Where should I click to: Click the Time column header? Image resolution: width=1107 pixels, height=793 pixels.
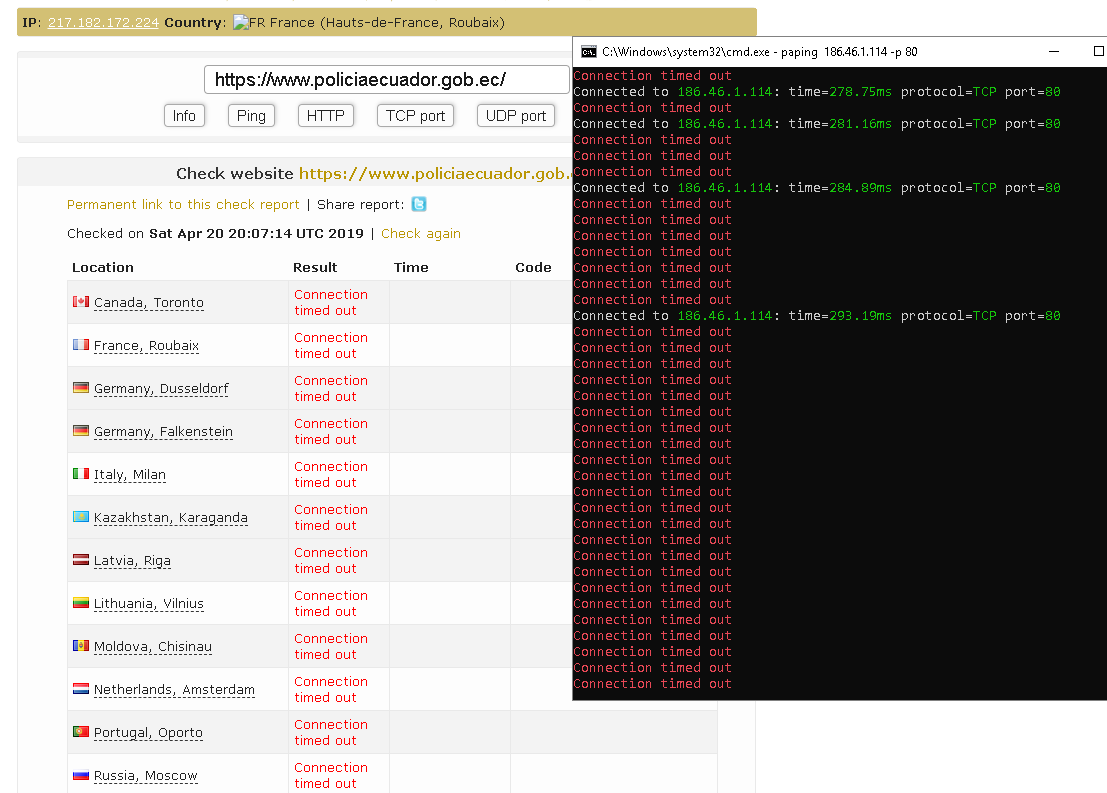(x=411, y=268)
